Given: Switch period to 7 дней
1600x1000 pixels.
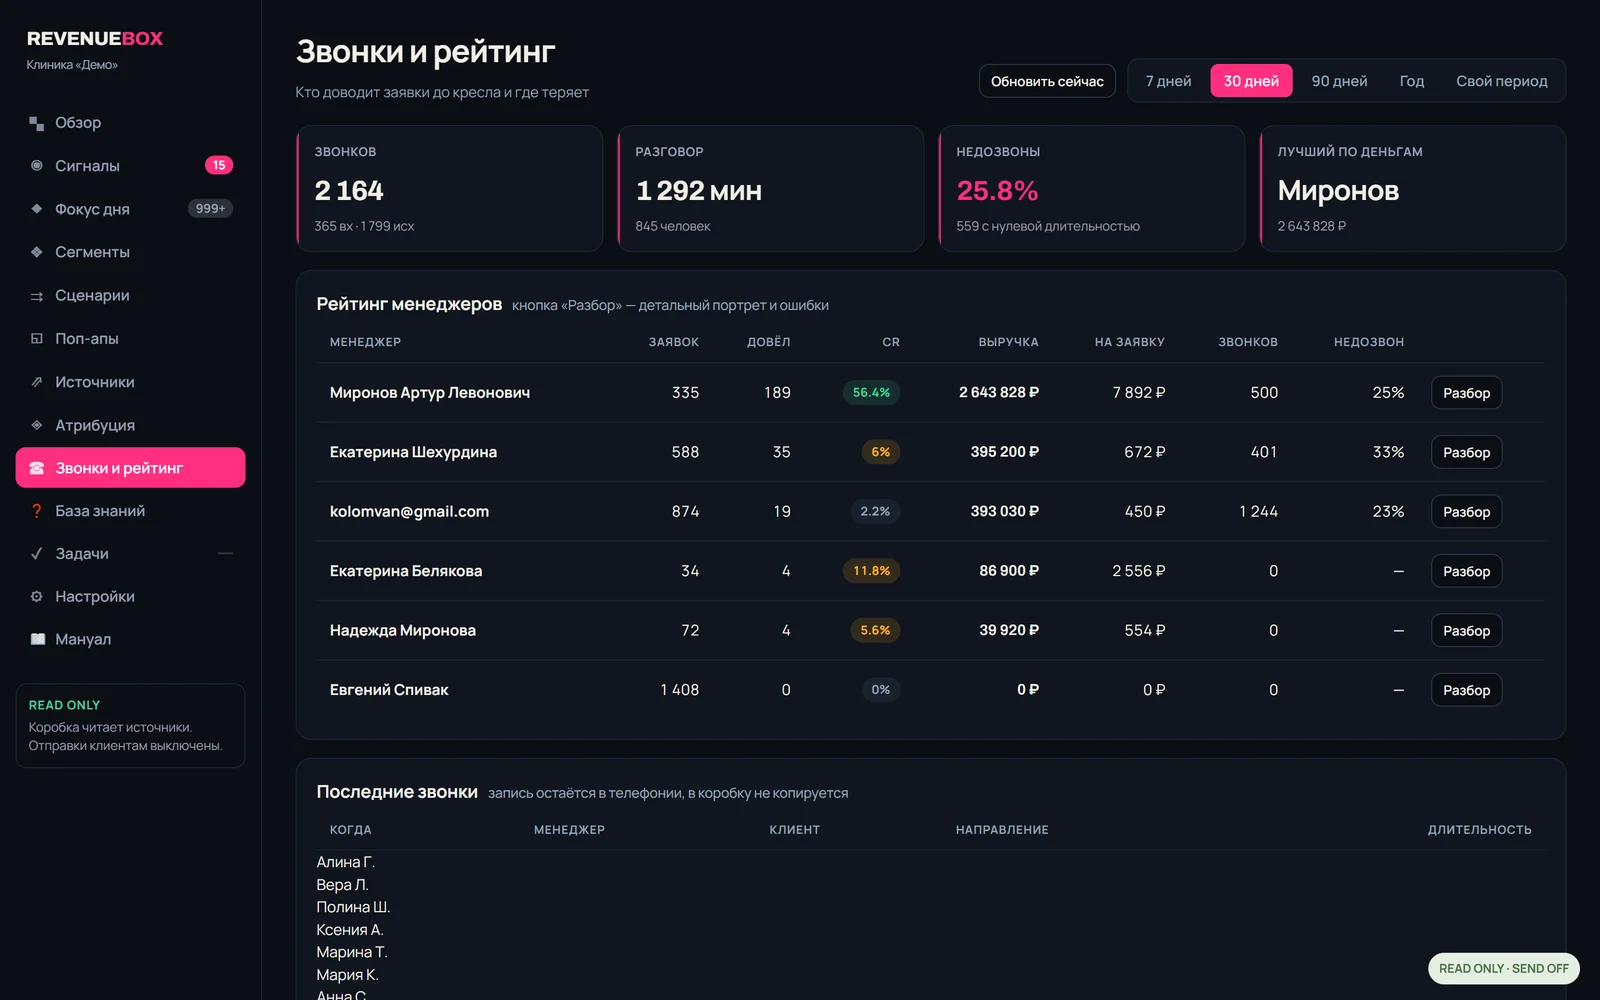Looking at the screenshot, I should 1168,81.
